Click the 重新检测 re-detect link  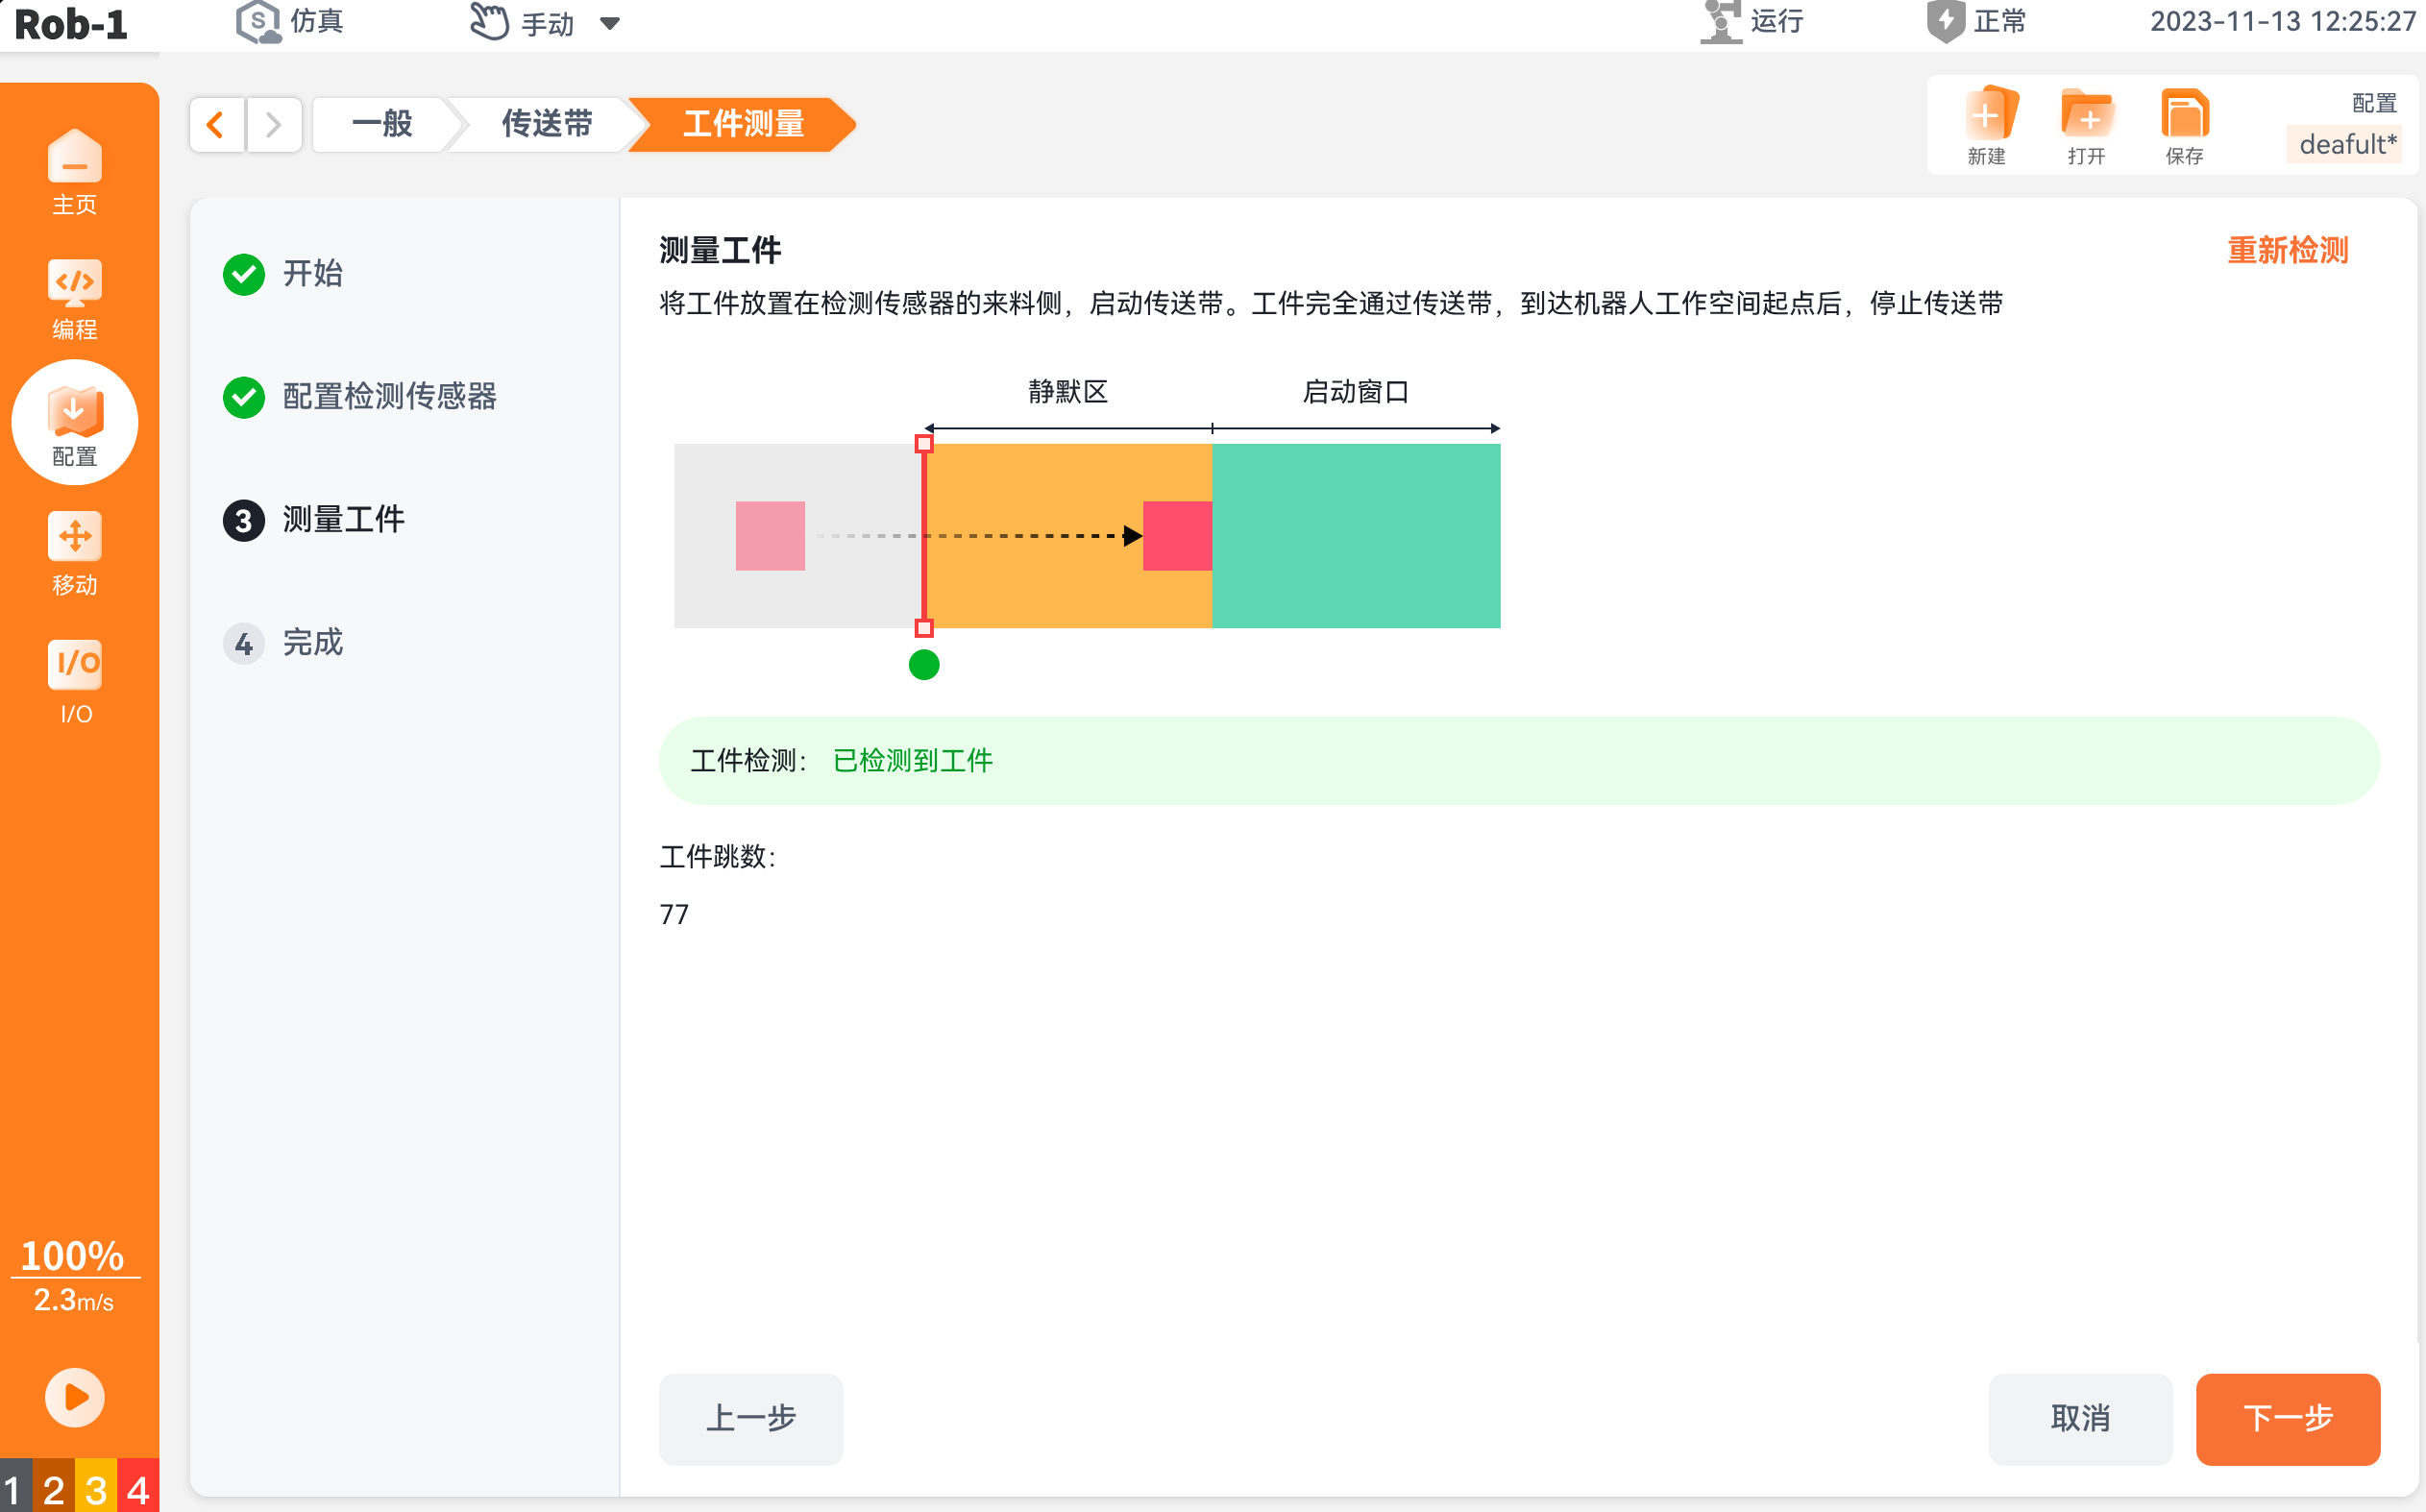(x=2287, y=250)
